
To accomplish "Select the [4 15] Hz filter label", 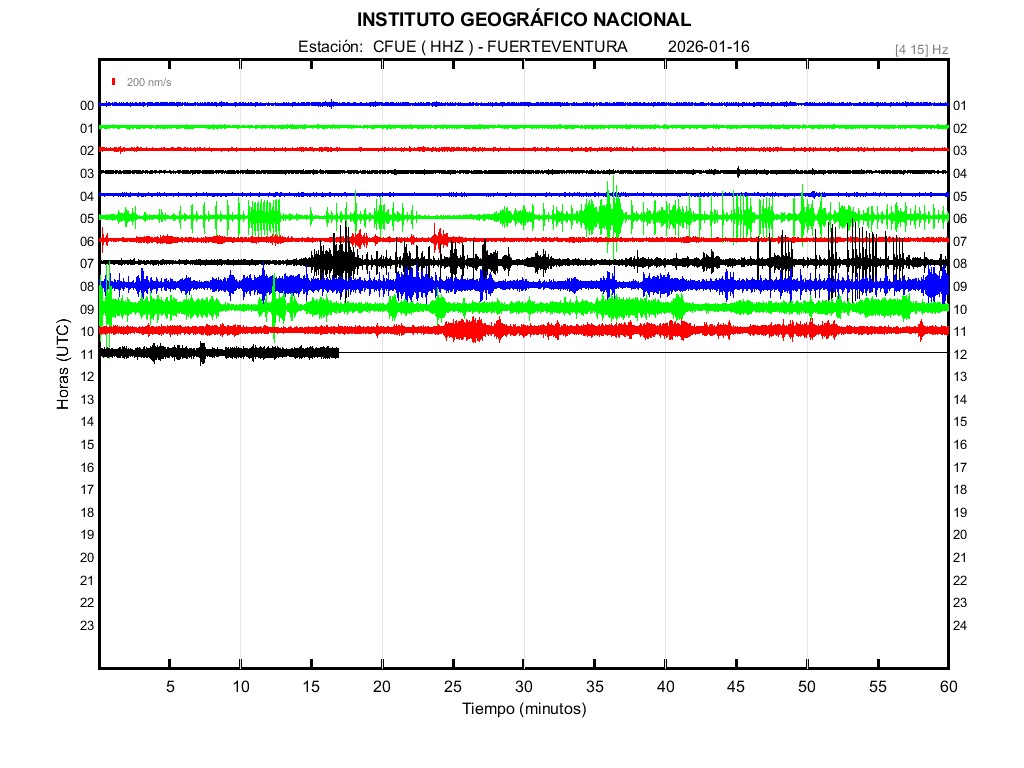I will tap(921, 49).
